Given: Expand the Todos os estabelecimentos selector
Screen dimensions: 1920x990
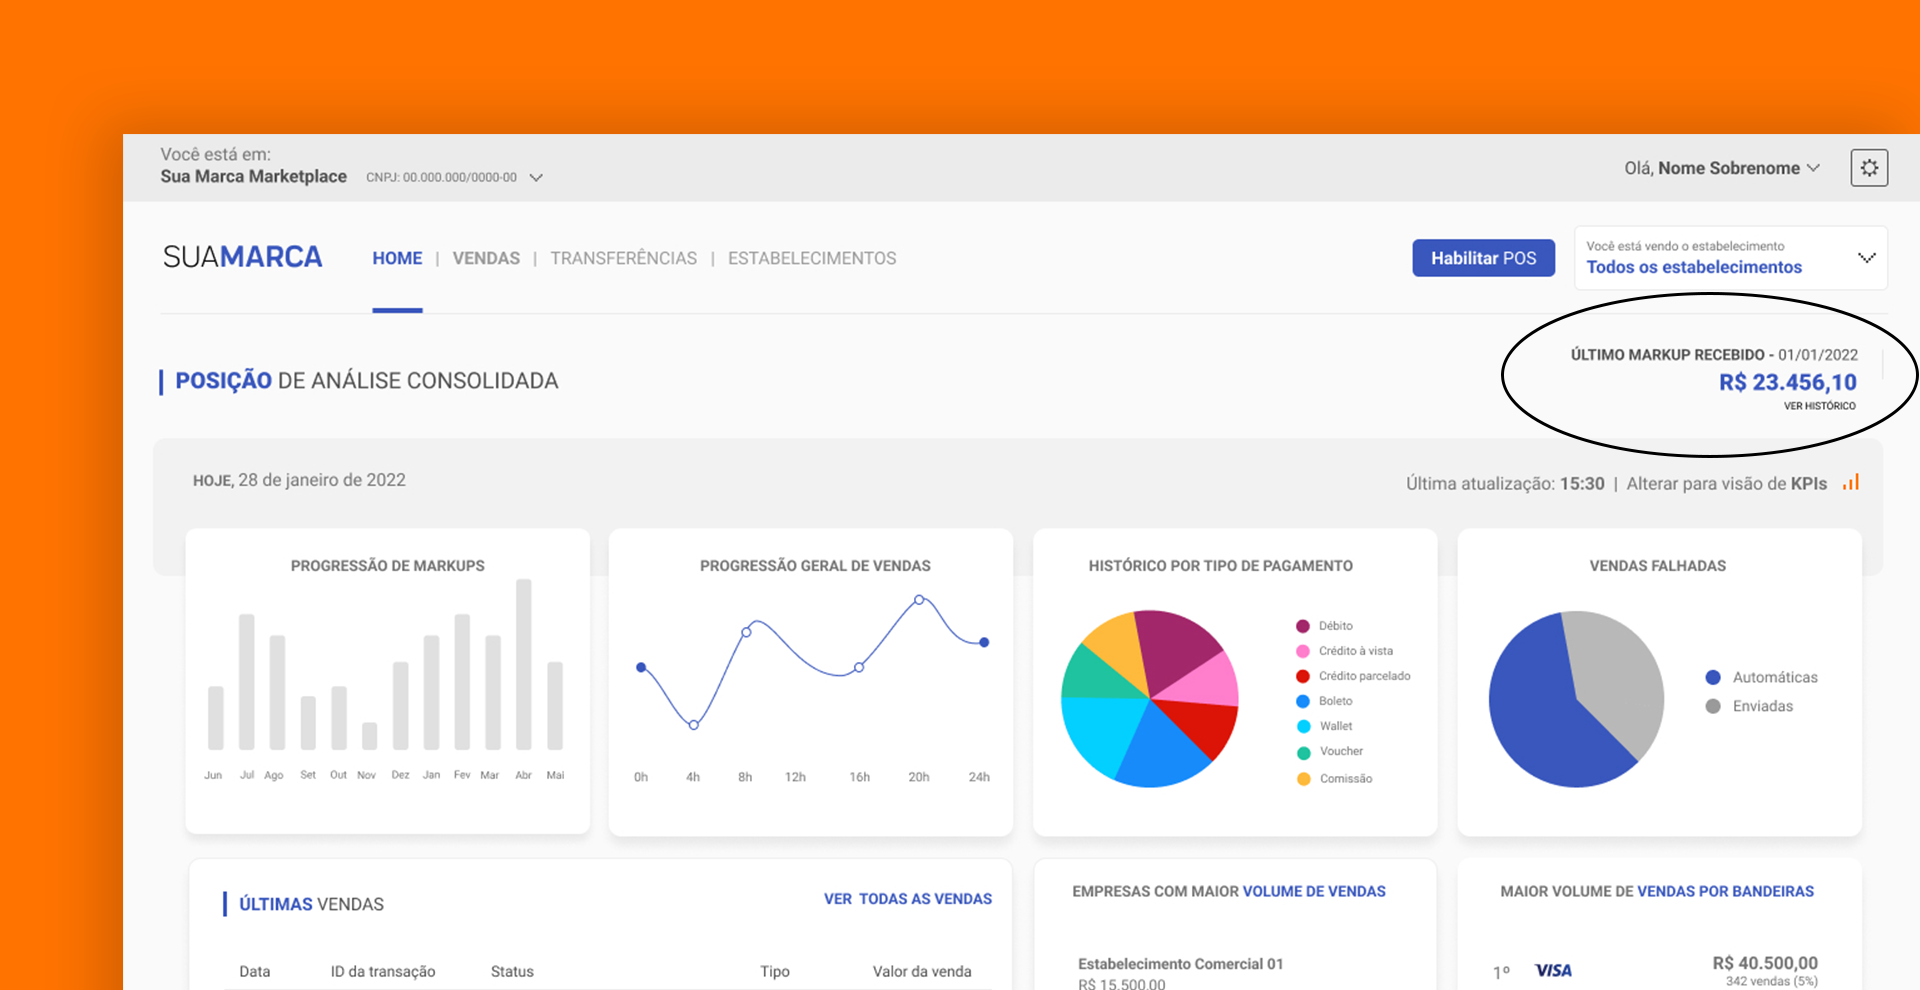Looking at the screenshot, I should pyautogui.click(x=1731, y=258).
